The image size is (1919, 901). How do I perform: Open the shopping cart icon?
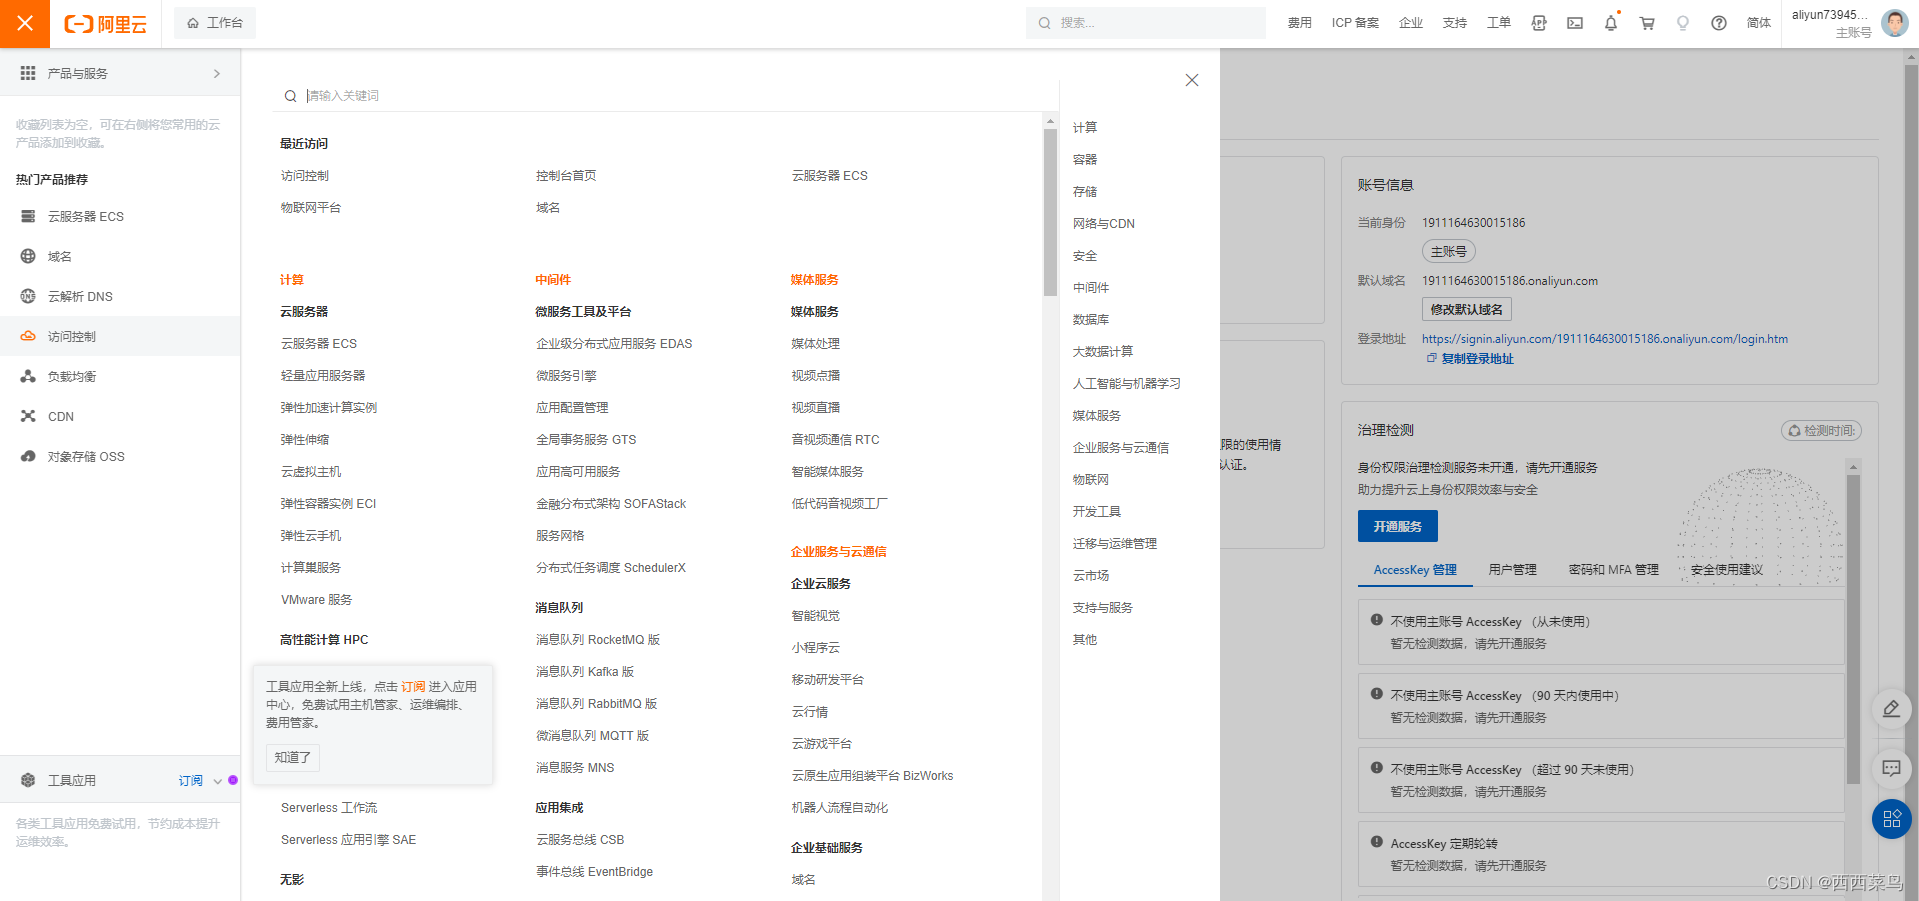(x=1647, y=23)
